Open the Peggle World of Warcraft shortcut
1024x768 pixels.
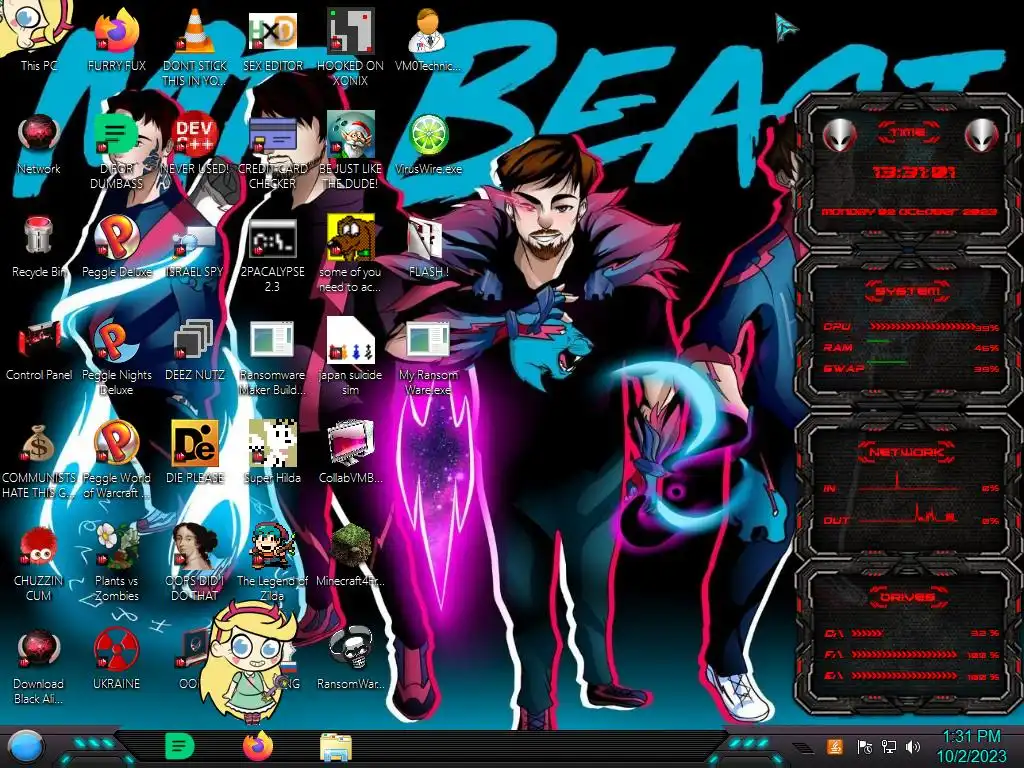[x=116, y=460]
